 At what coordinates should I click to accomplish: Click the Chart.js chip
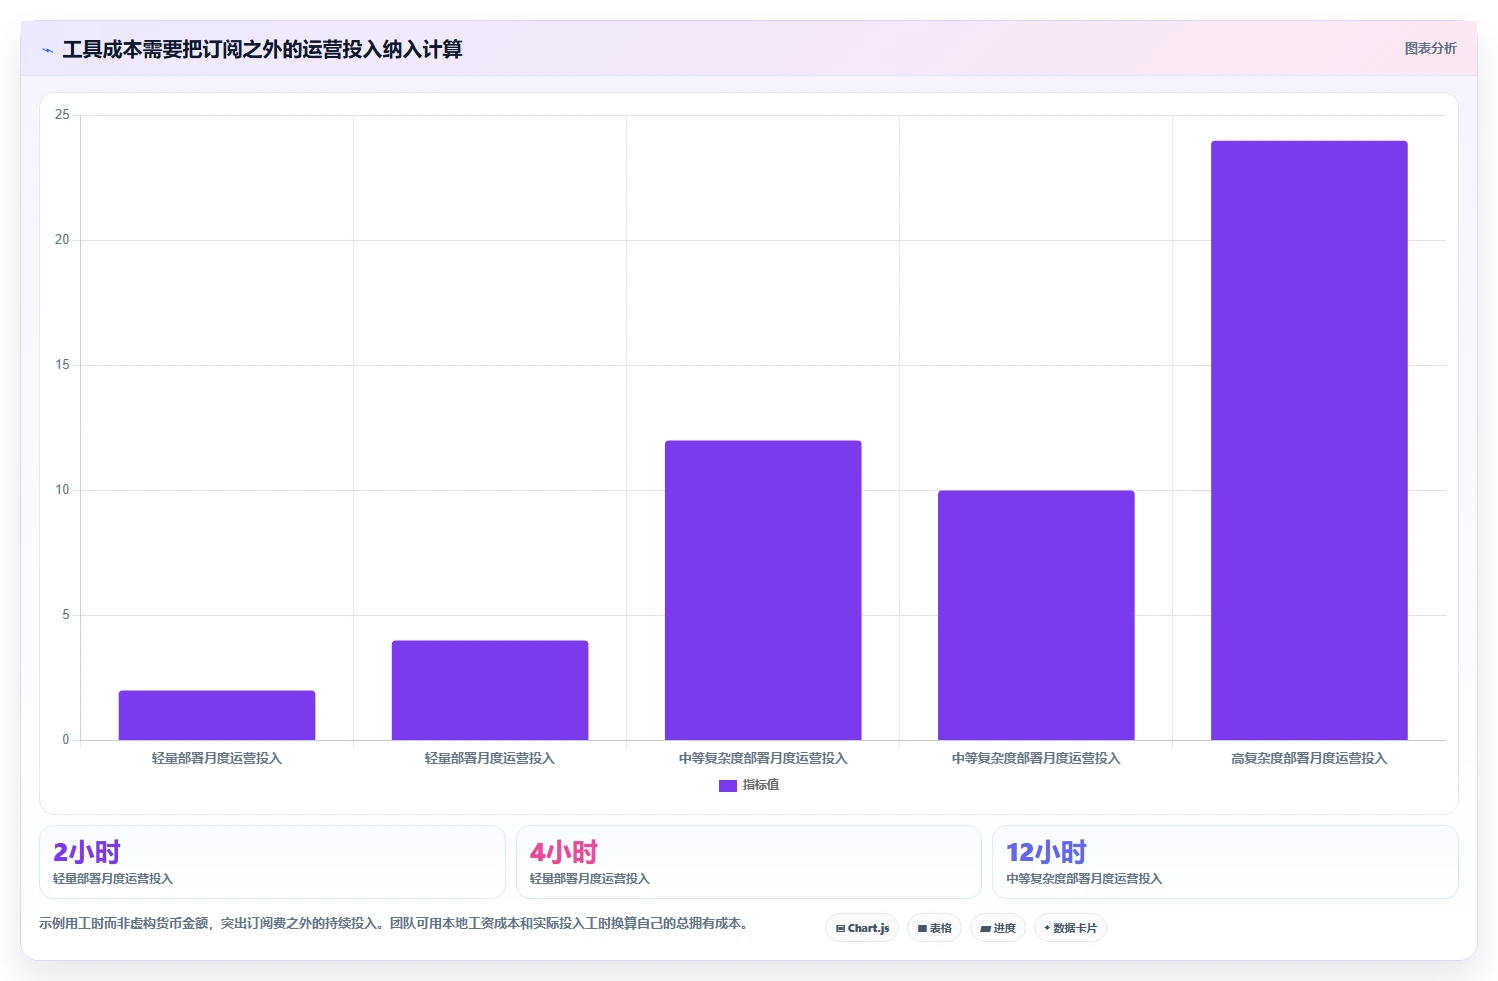862,928
